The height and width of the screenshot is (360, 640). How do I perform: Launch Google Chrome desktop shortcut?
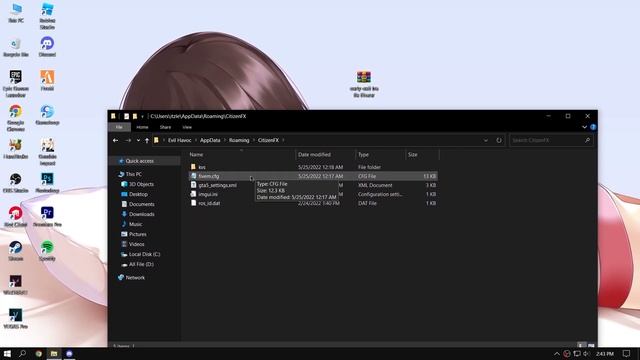(16, 118)
